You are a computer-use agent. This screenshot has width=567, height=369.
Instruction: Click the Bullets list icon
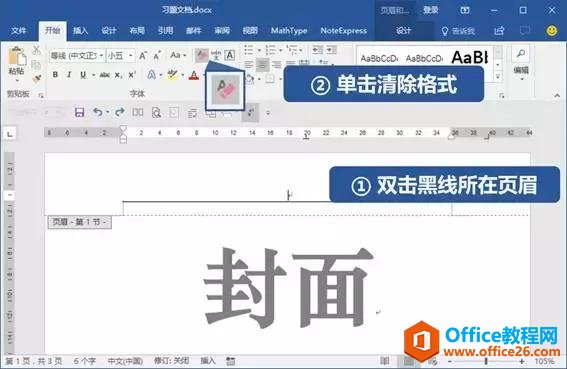[x=249, y=50]
